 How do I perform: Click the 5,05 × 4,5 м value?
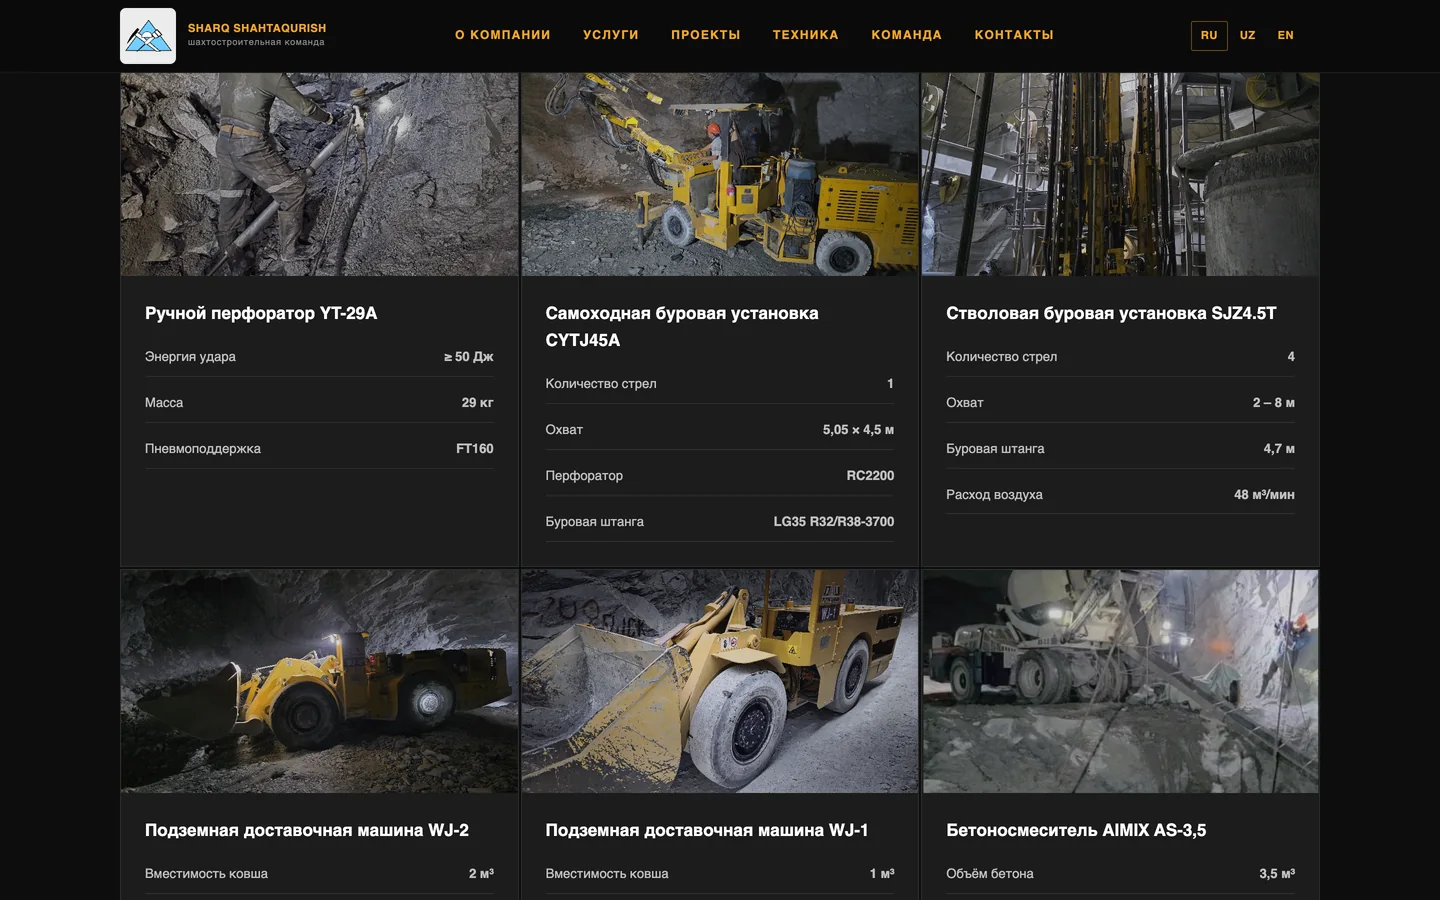coord(858,429)
